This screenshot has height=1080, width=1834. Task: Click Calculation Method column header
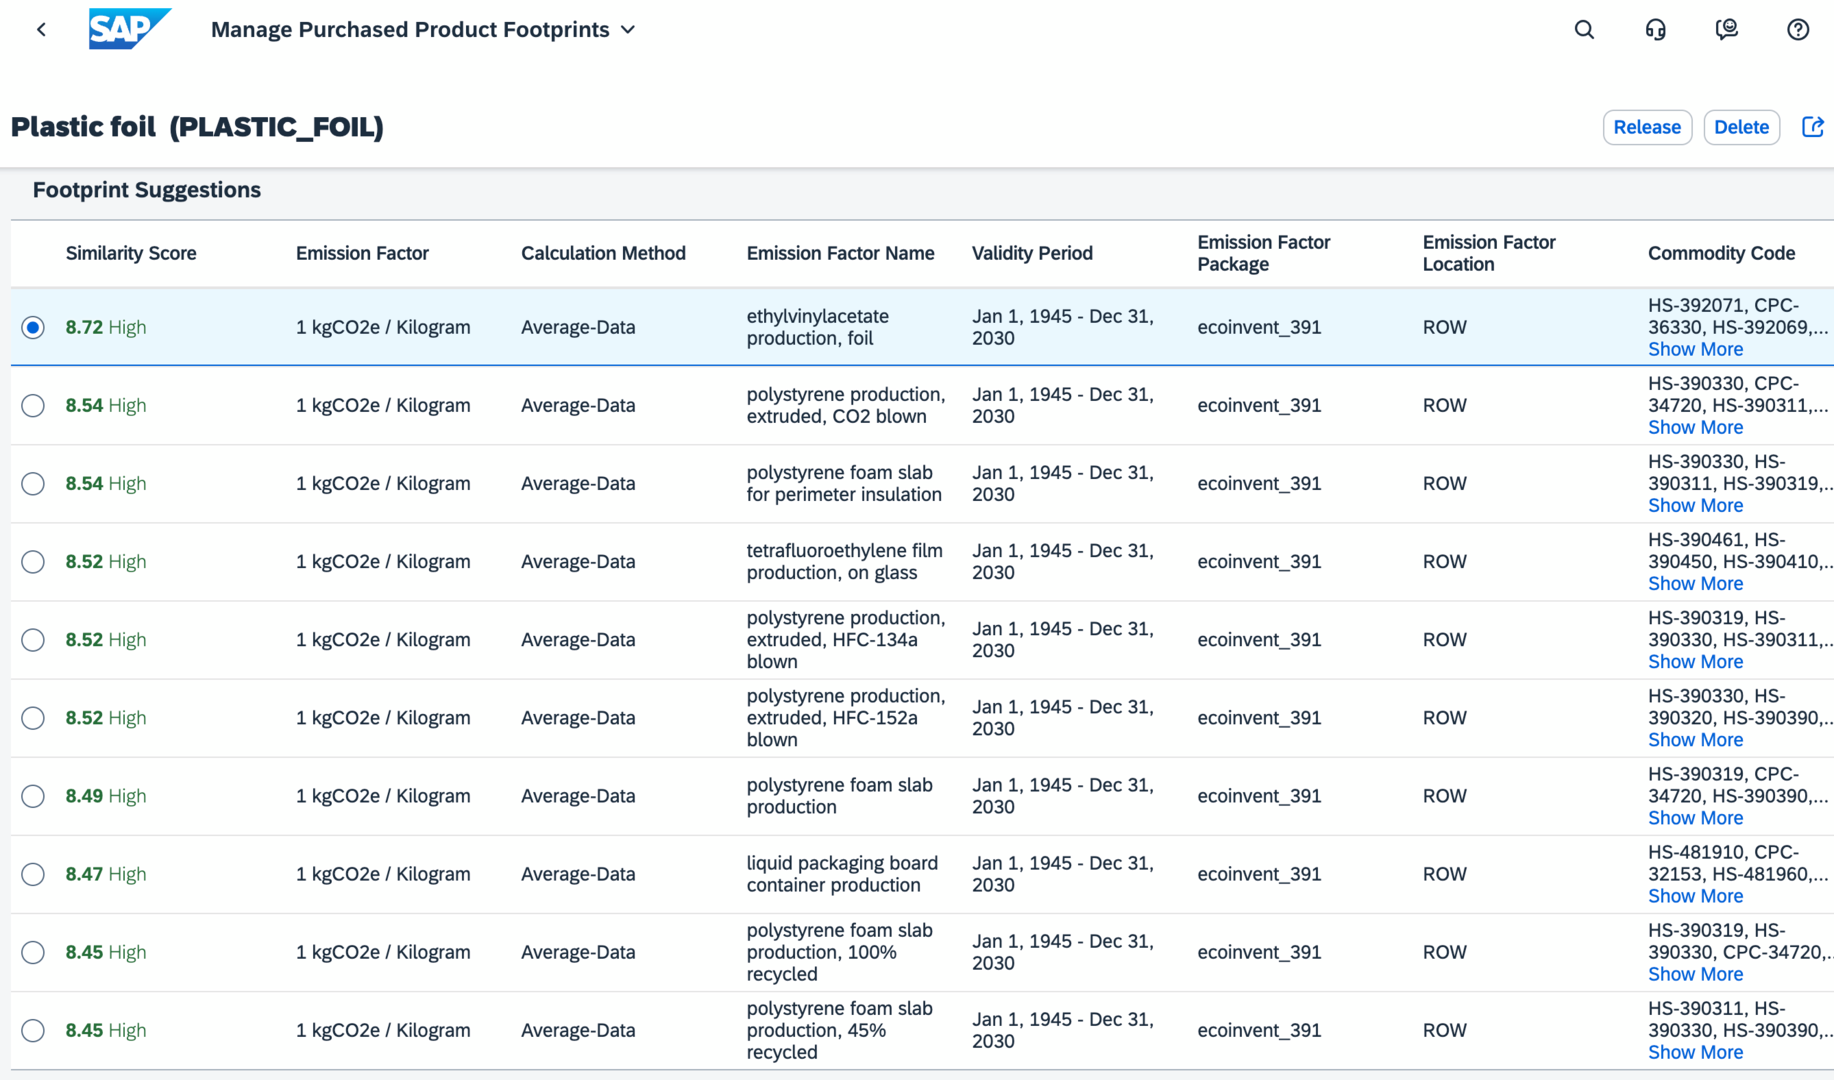(603, 253)
